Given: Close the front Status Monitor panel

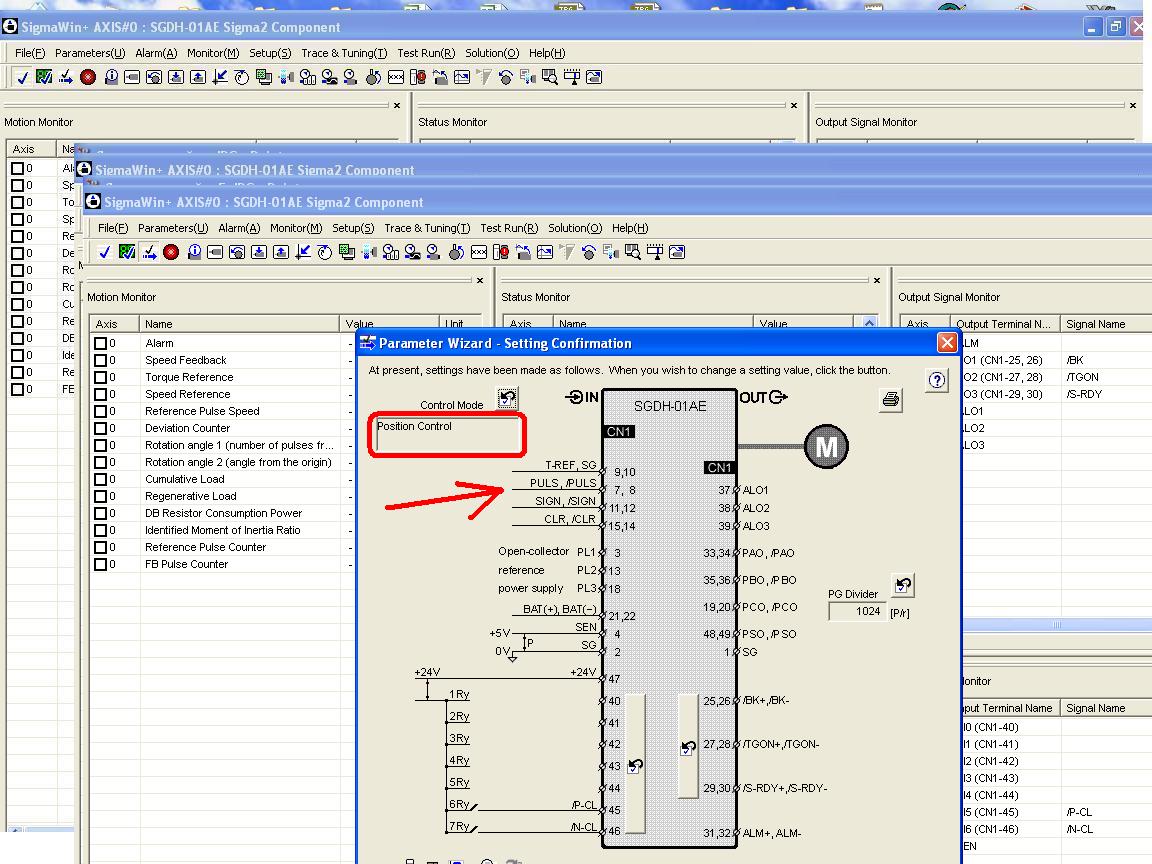Looking at the screenshot, I should [x=876, y=280].
